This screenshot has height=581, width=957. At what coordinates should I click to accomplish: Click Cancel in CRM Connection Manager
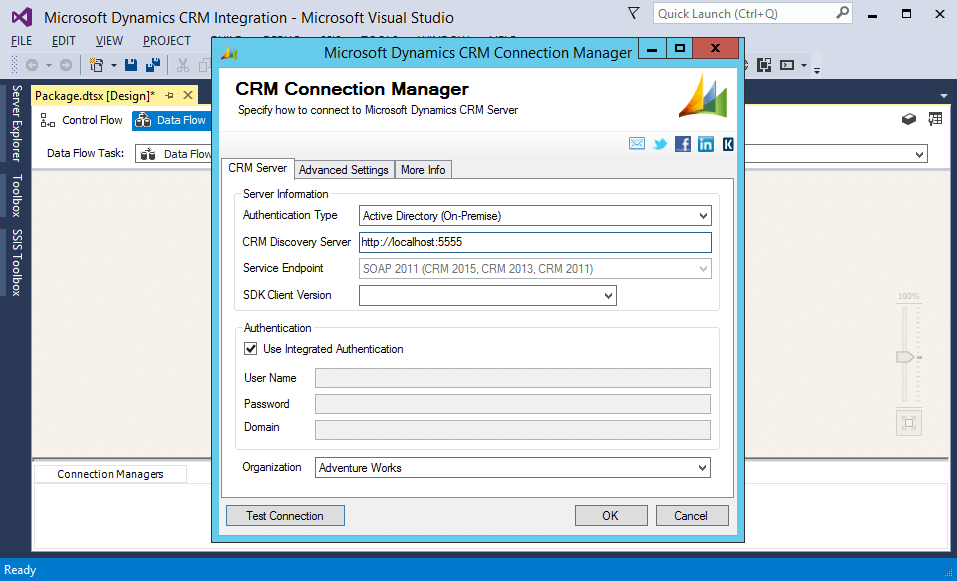(x=691, y=516)
